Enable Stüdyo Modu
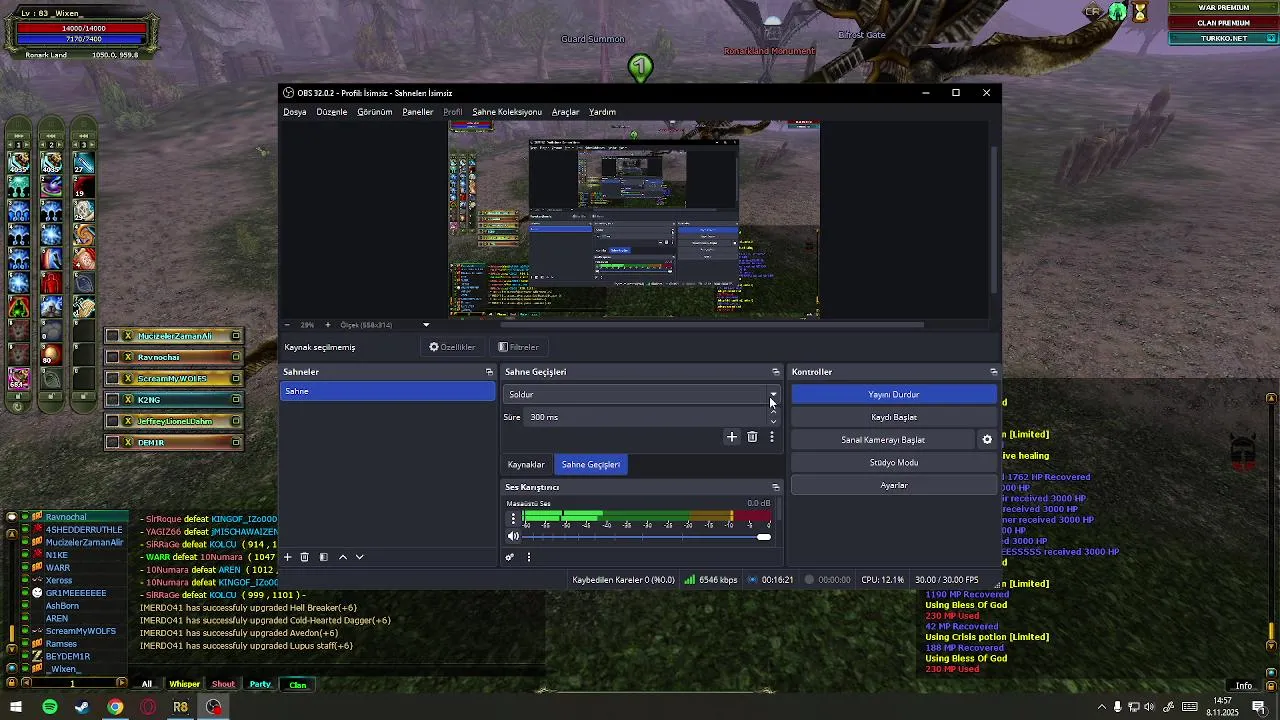Viewport: 1280px width, 720px height. point(894,463)
